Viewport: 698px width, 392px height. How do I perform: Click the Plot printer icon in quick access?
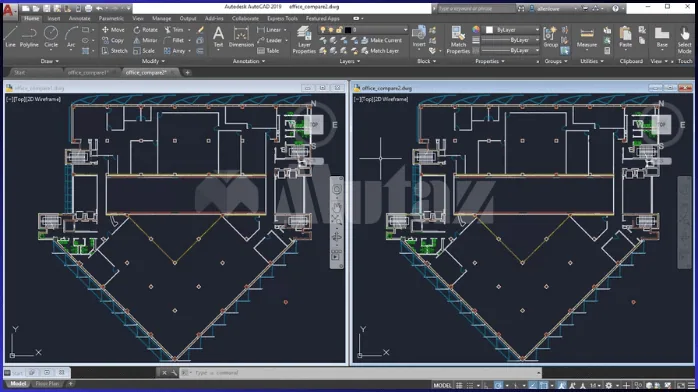click(89, 8)
